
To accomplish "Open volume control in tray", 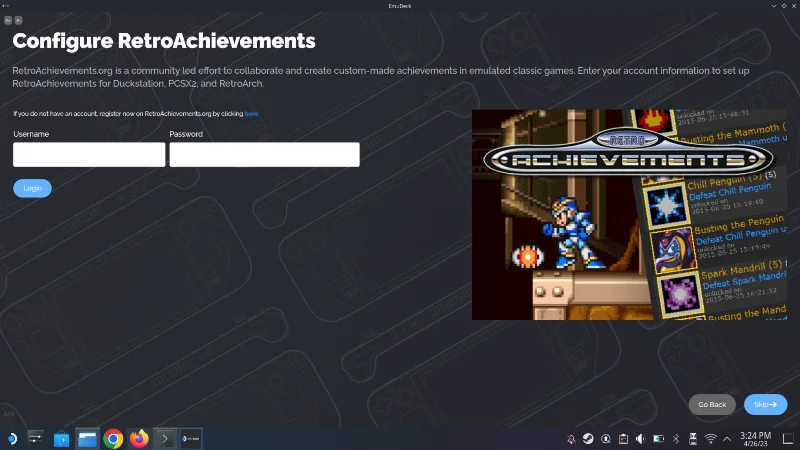I will tap(641, 439).
